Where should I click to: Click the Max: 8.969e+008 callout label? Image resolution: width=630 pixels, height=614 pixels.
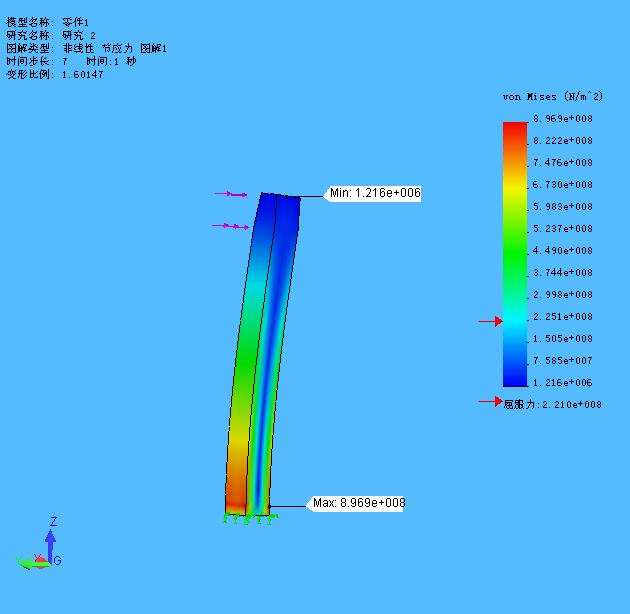(358, 503)
